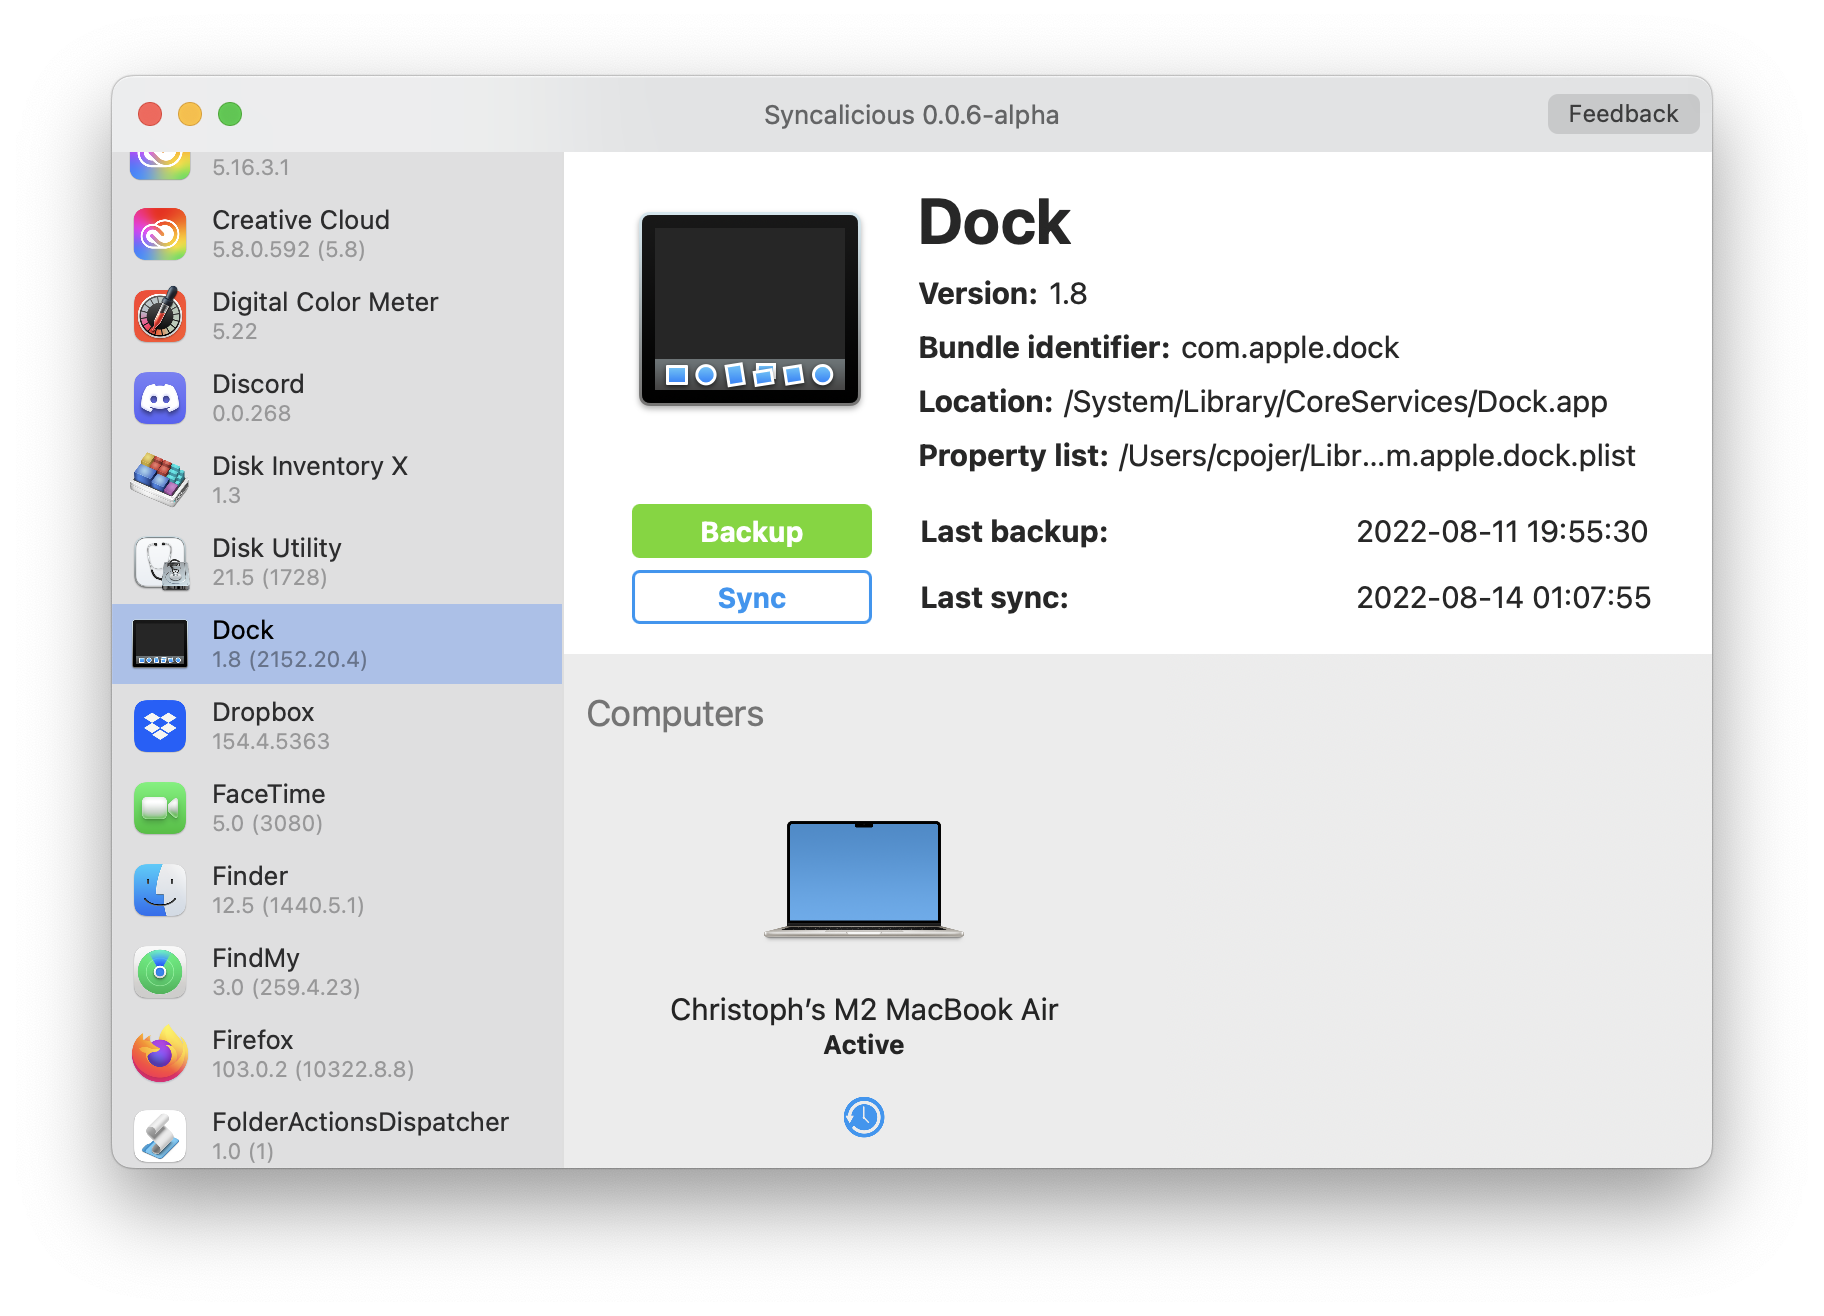Click the Syncalicious 0.0.6-alpha window title
Image resolution: width=1824 pixels, height=1316 pixels.
pyautogui.click(x=912, y=115)
